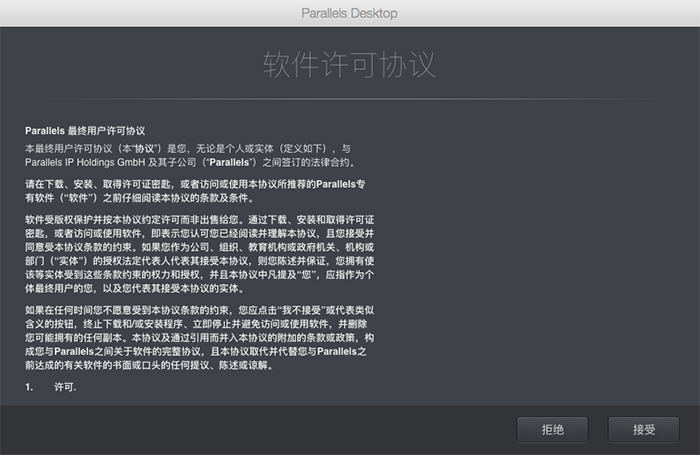Select the bold 'Parallels 最终用户许可协议' heading
Viewport: 700px width, 455px height.
[x=85, y=131]
